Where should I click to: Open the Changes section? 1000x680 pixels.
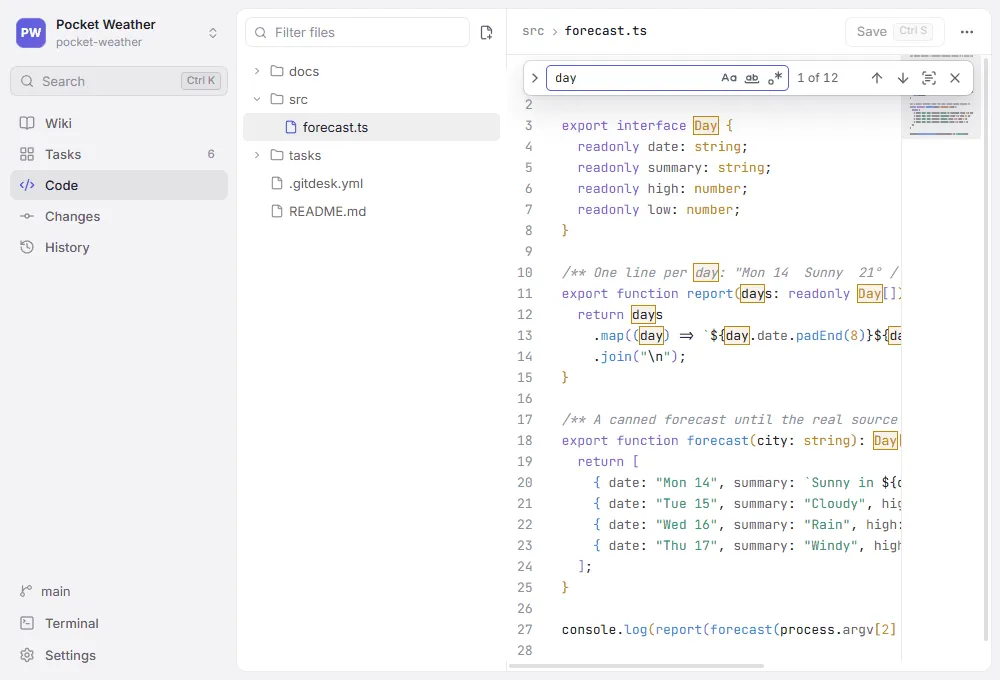pyautogui.click(x=119, y=216)
